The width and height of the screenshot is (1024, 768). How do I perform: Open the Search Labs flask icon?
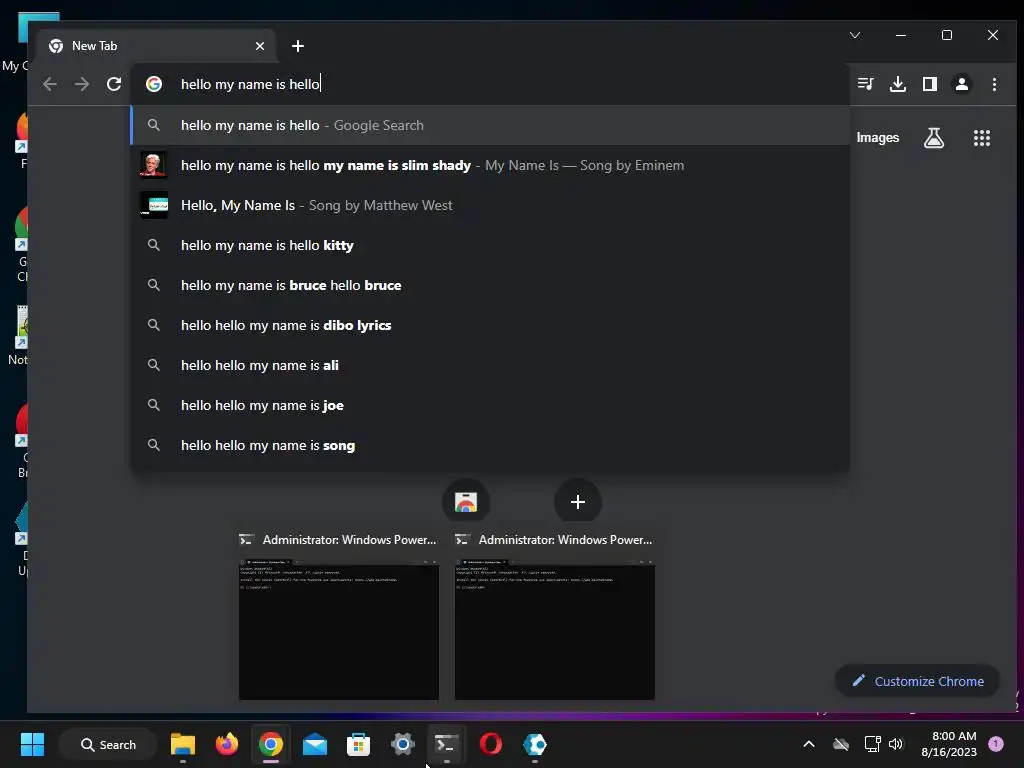tap(934, 138)
